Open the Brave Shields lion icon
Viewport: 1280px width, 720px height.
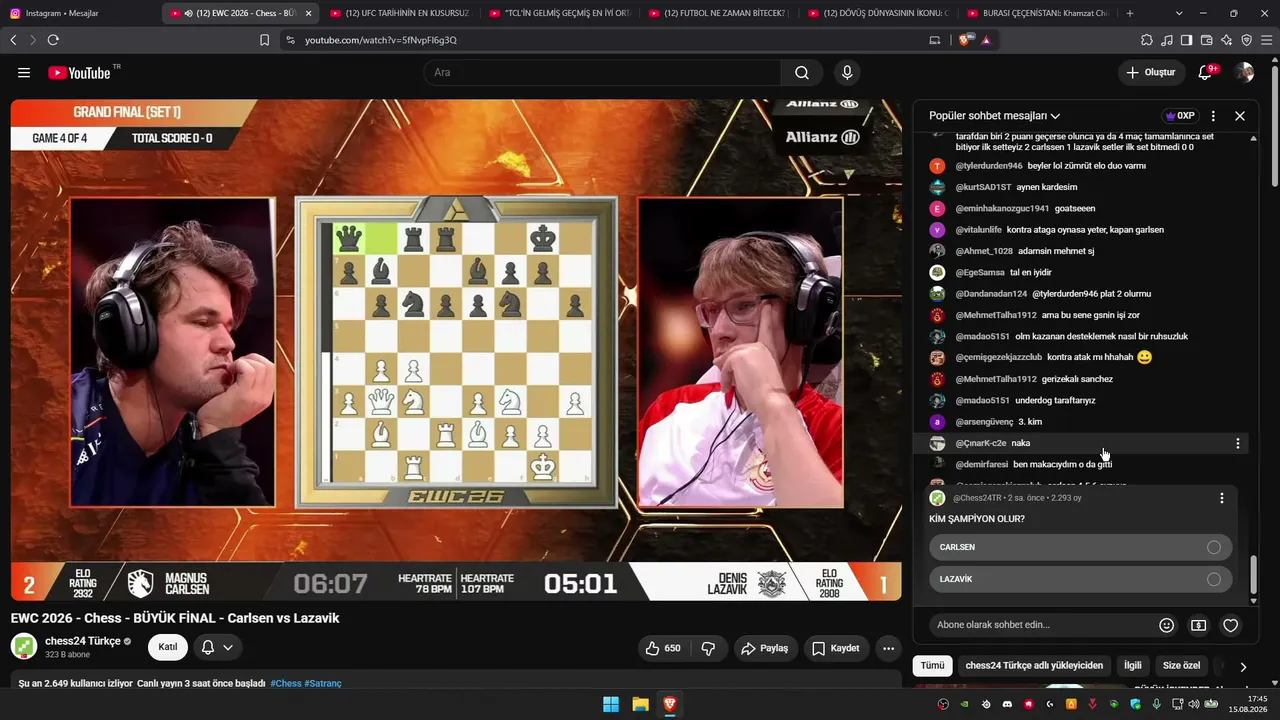(x=965, y=40)
